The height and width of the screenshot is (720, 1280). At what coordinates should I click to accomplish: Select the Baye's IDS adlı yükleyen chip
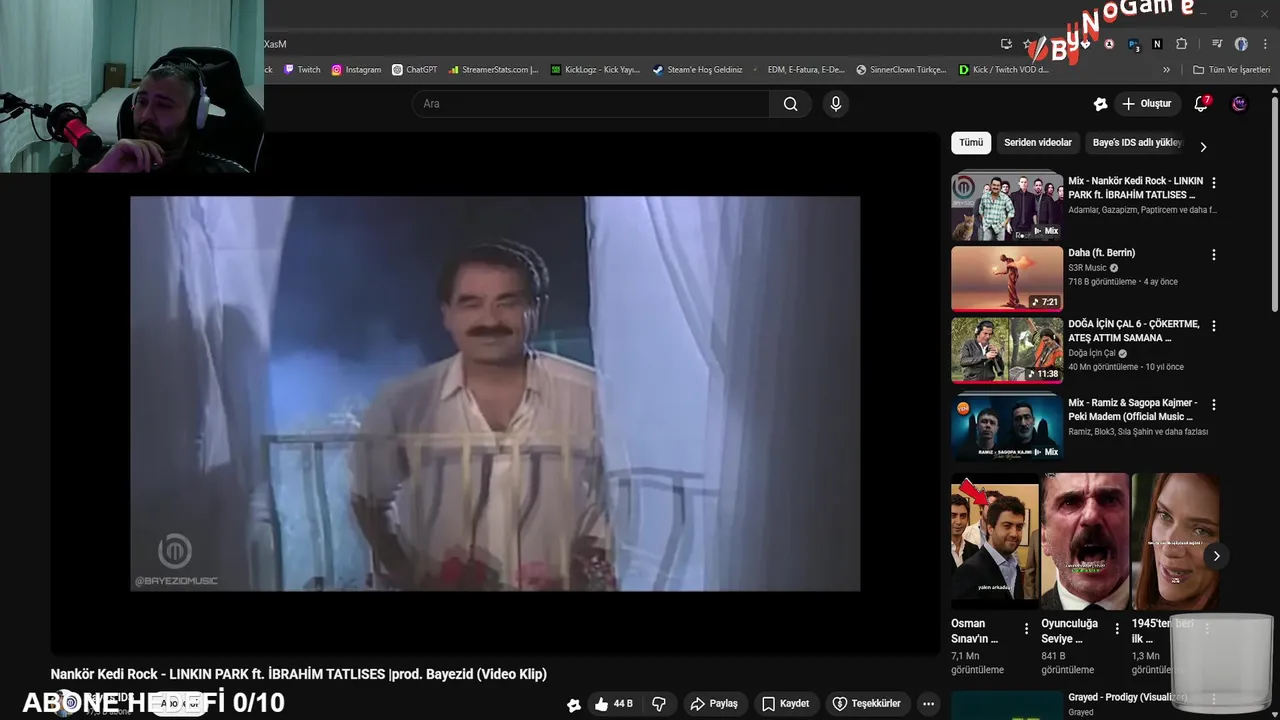[1137, 143]
